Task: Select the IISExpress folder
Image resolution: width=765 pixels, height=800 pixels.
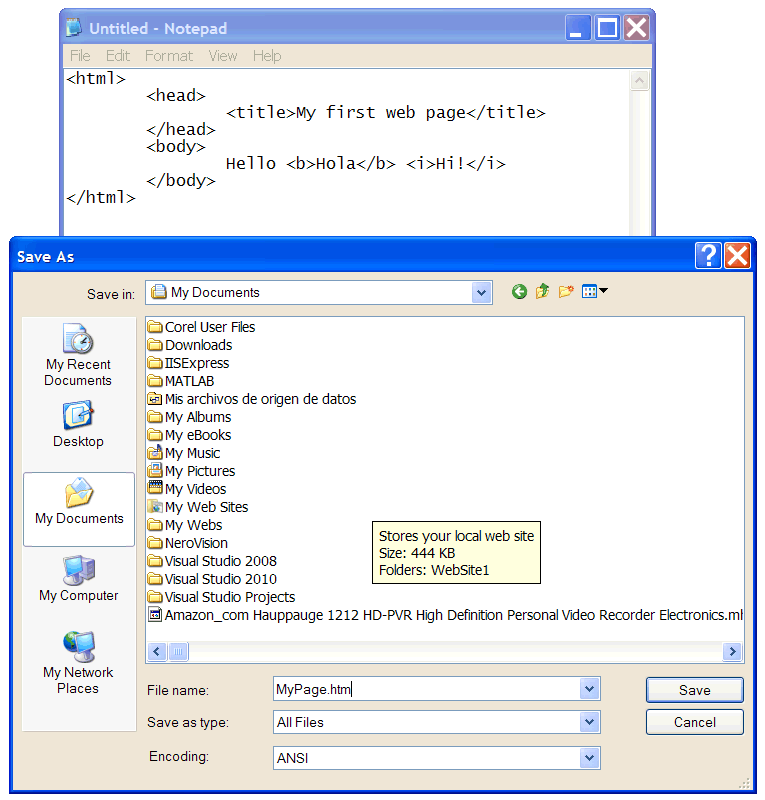Action: pos(188,363)
